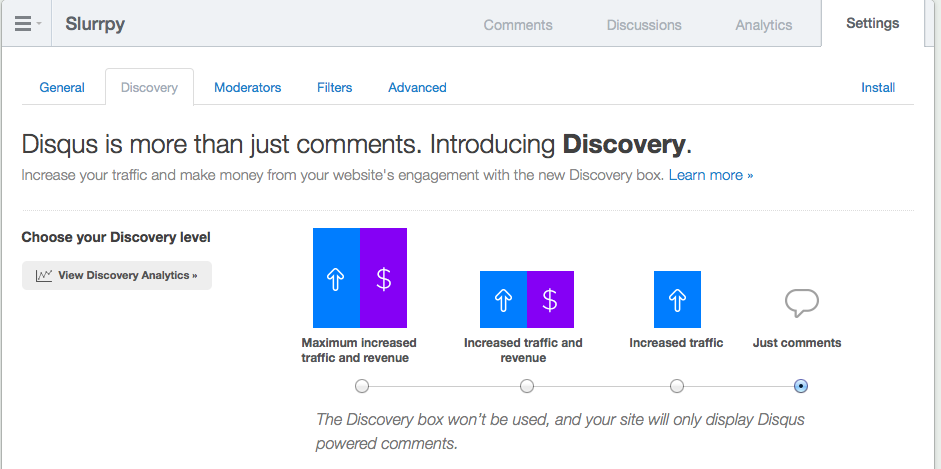Click the tall blue traffic arrow tile

[x=336, y=278]
